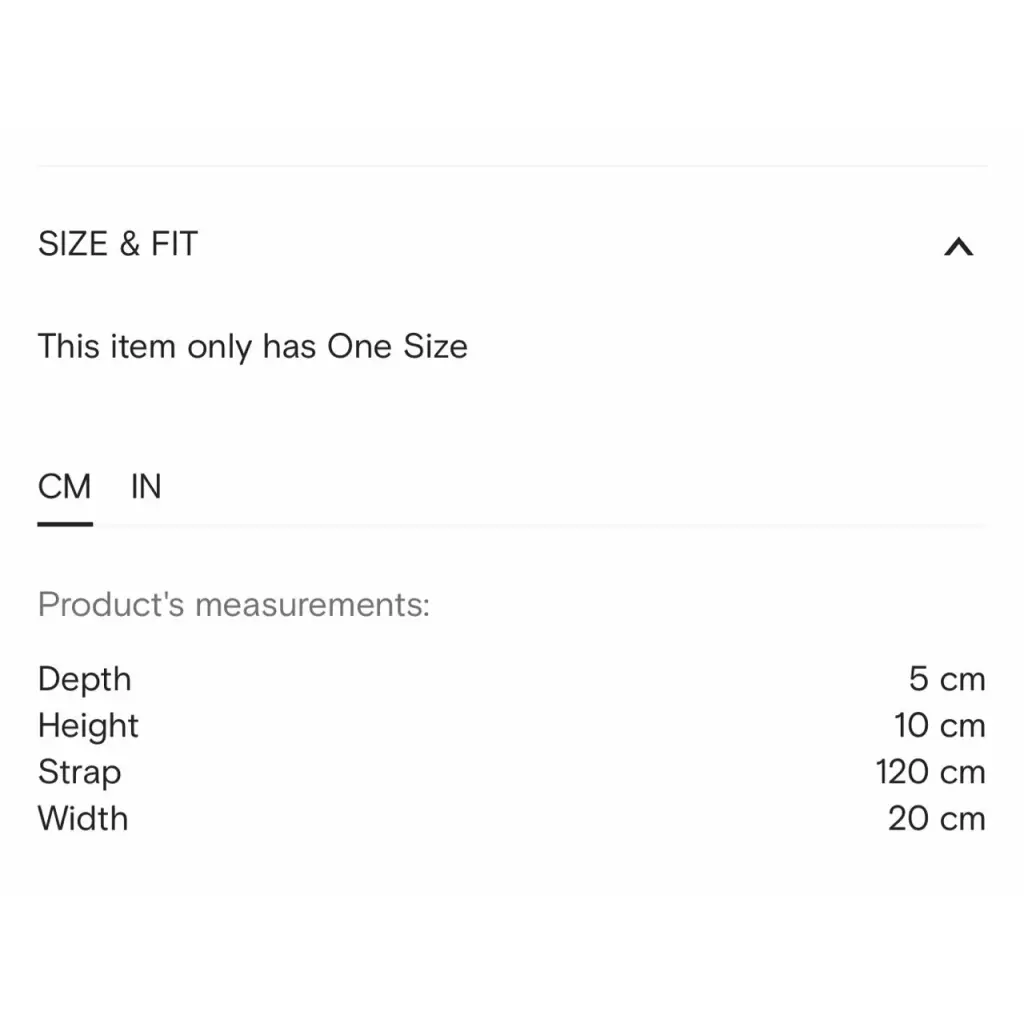Image resolution: width=1024 pixels, height=1024 pixels.
Task: Click the active underline beneath the CM tab
Action: click(x=65, y=523)
